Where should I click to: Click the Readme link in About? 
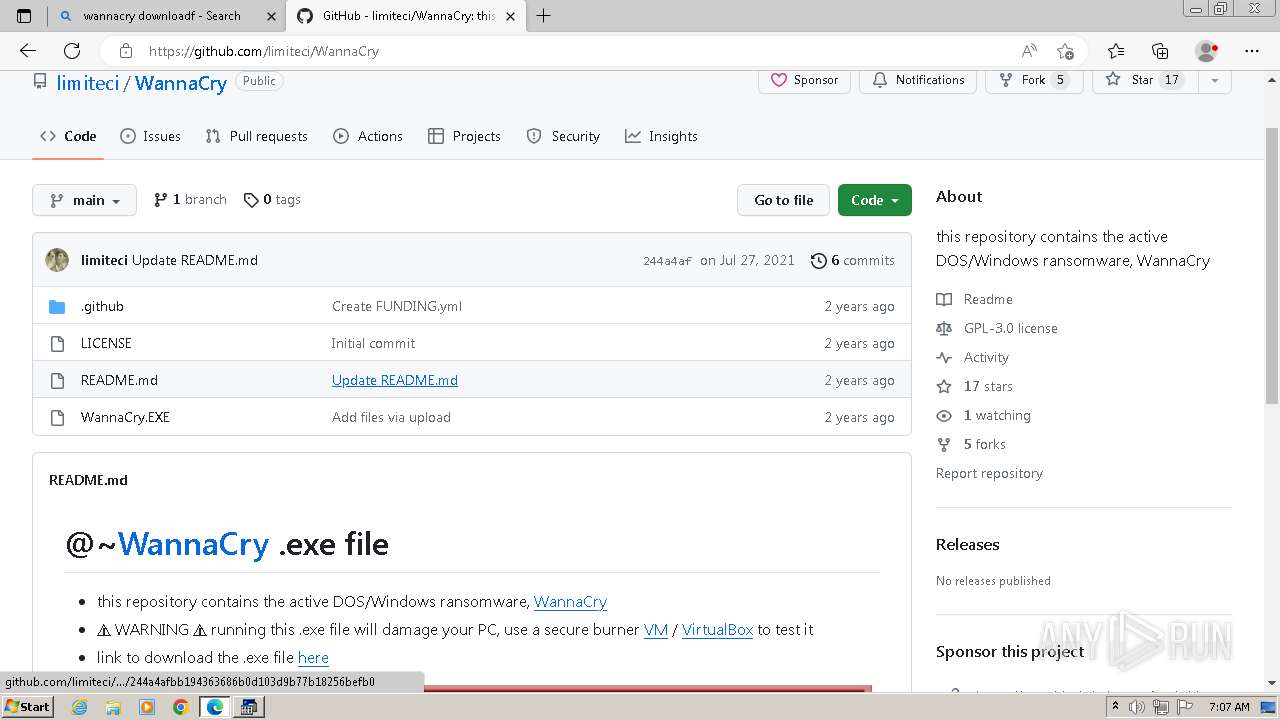coord(975,299)
